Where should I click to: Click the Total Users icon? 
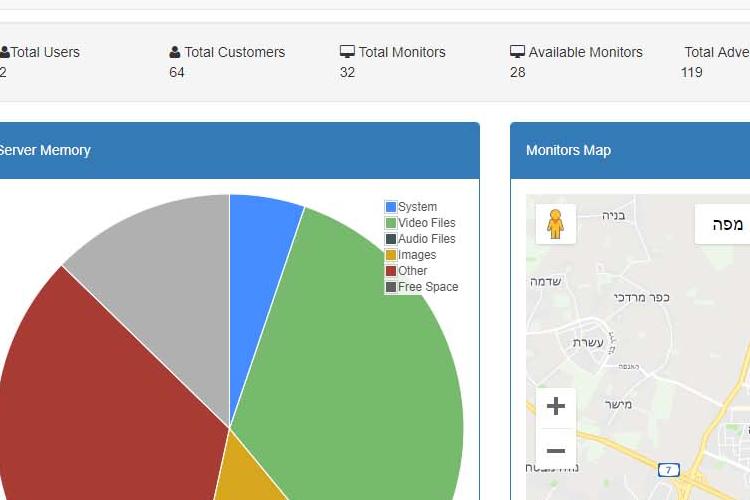point(4,52)
